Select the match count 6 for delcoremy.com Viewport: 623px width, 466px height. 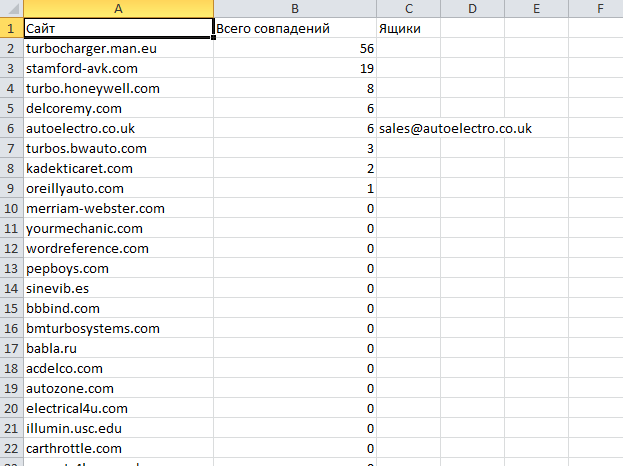tap(295, 108)
